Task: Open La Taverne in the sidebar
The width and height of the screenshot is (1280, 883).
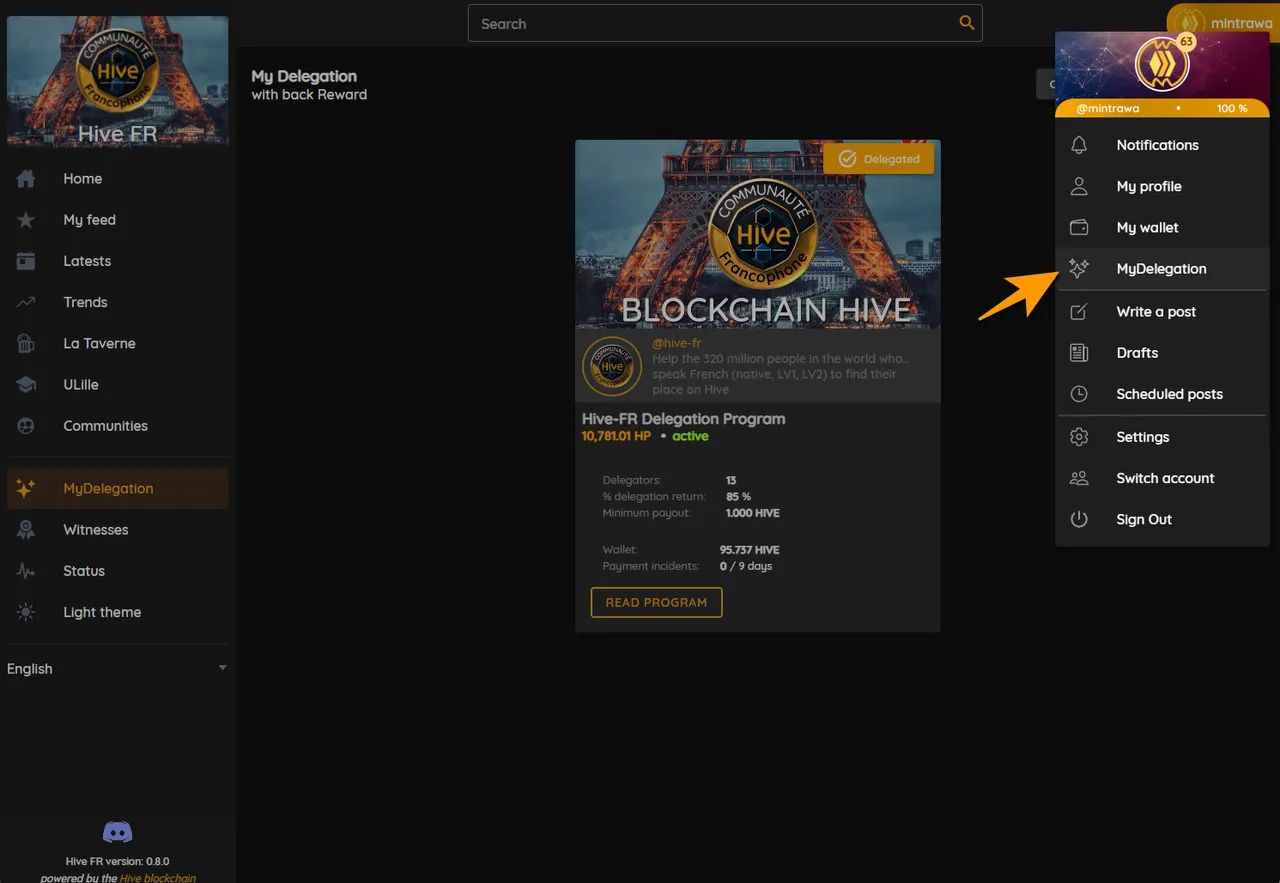Action: [x=118, y=343]
